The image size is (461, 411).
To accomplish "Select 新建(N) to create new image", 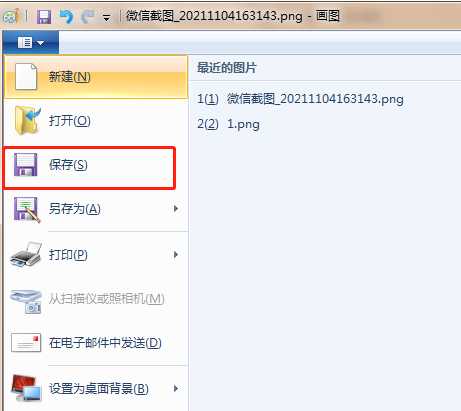I will point(96,77).
